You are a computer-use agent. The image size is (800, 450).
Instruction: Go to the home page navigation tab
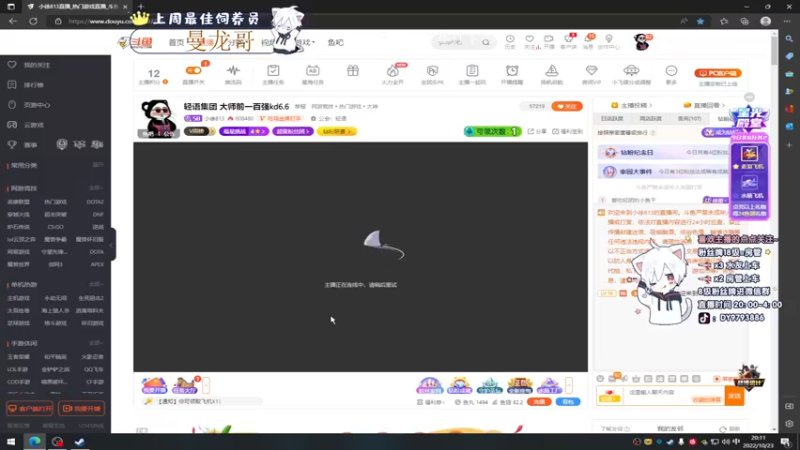click(x=176, y=42)
